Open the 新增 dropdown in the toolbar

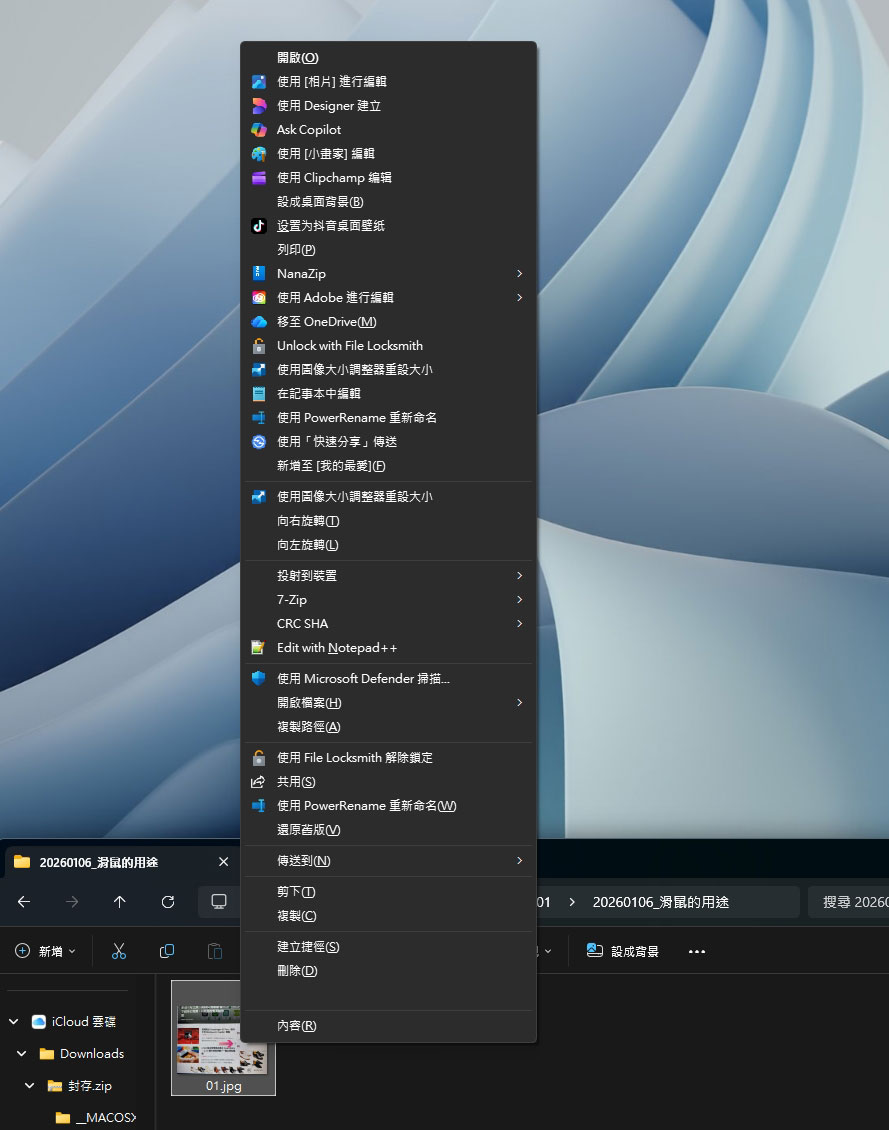pyautogui.click(x=44, y=951)
